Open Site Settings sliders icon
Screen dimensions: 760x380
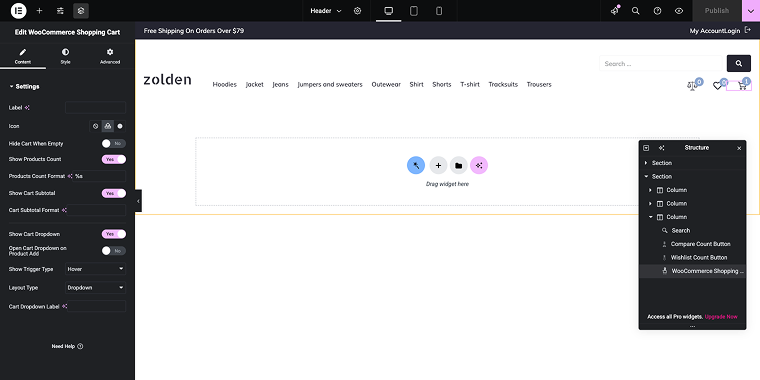60,11
